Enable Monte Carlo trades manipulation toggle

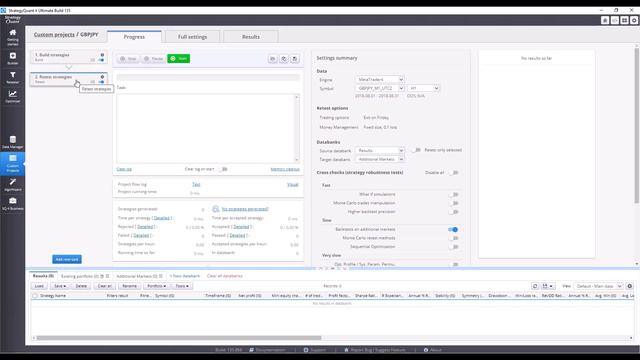[x=453, y=203]
